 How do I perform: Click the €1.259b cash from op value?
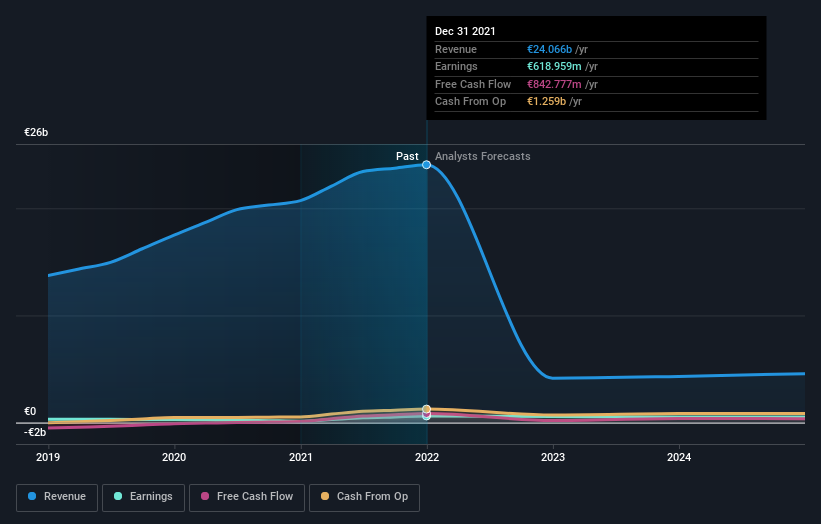coord(546,102)
